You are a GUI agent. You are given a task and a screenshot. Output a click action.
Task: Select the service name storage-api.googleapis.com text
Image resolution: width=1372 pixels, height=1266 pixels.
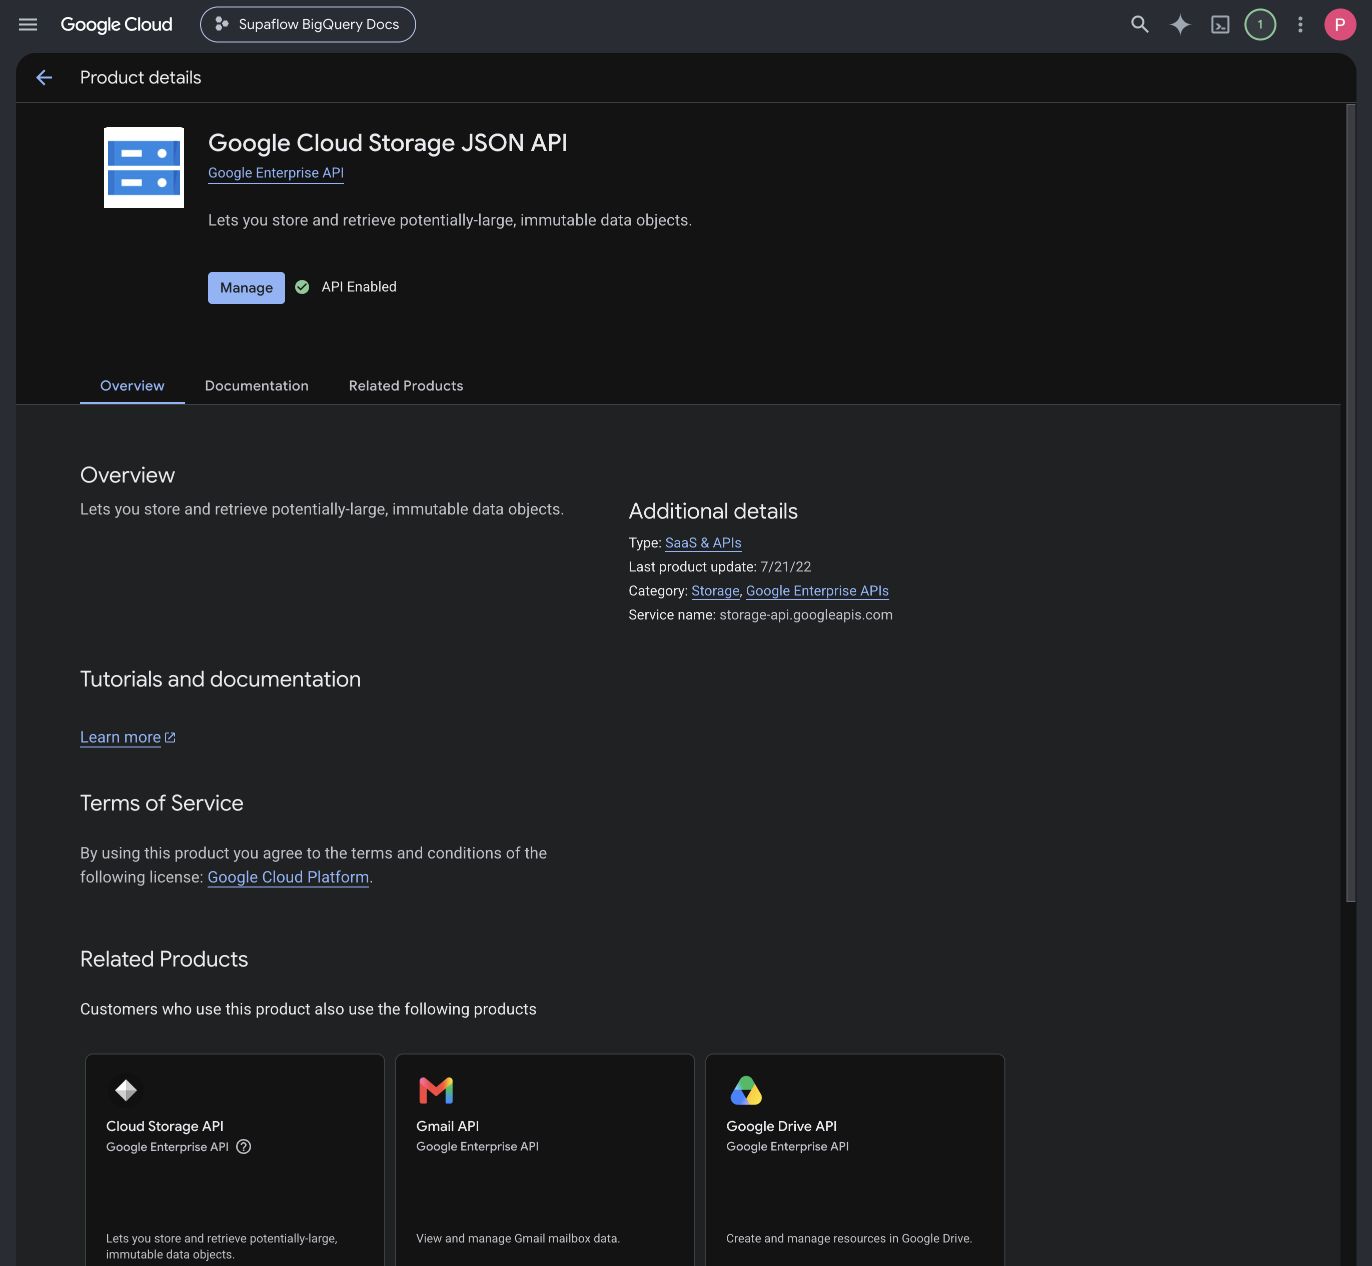[x=806, y=615]
